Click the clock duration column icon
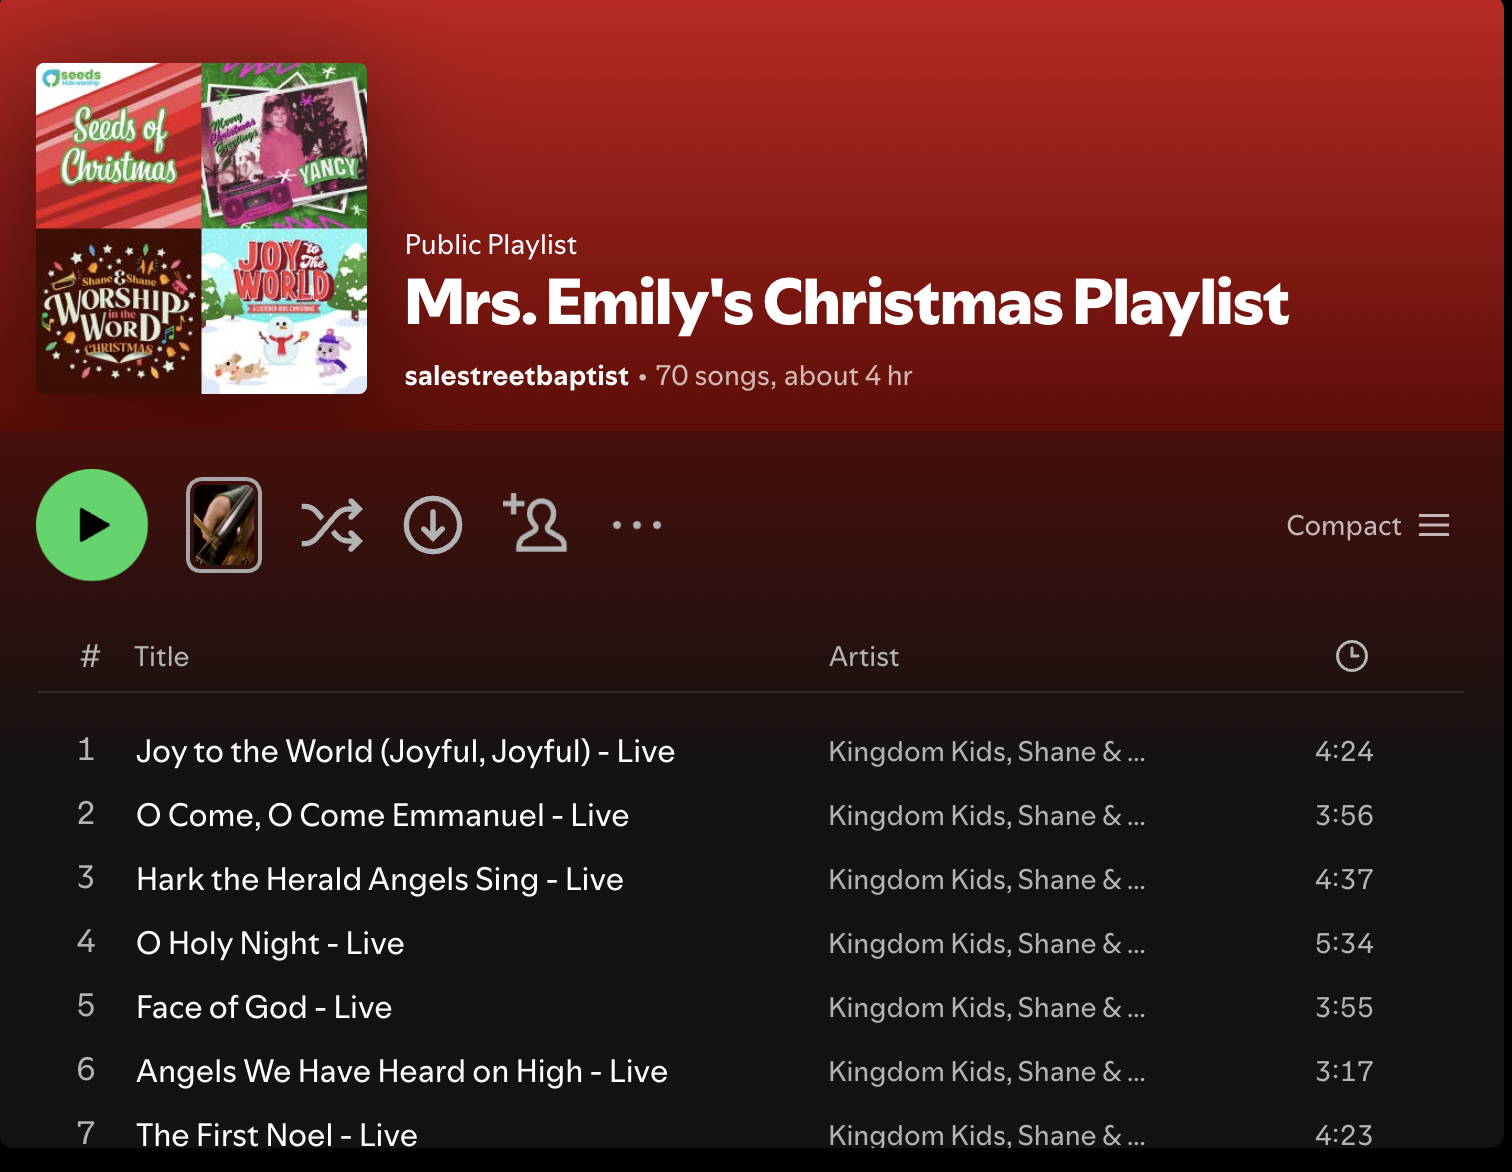The image size is (1512, 1172). coord(1352,656)
